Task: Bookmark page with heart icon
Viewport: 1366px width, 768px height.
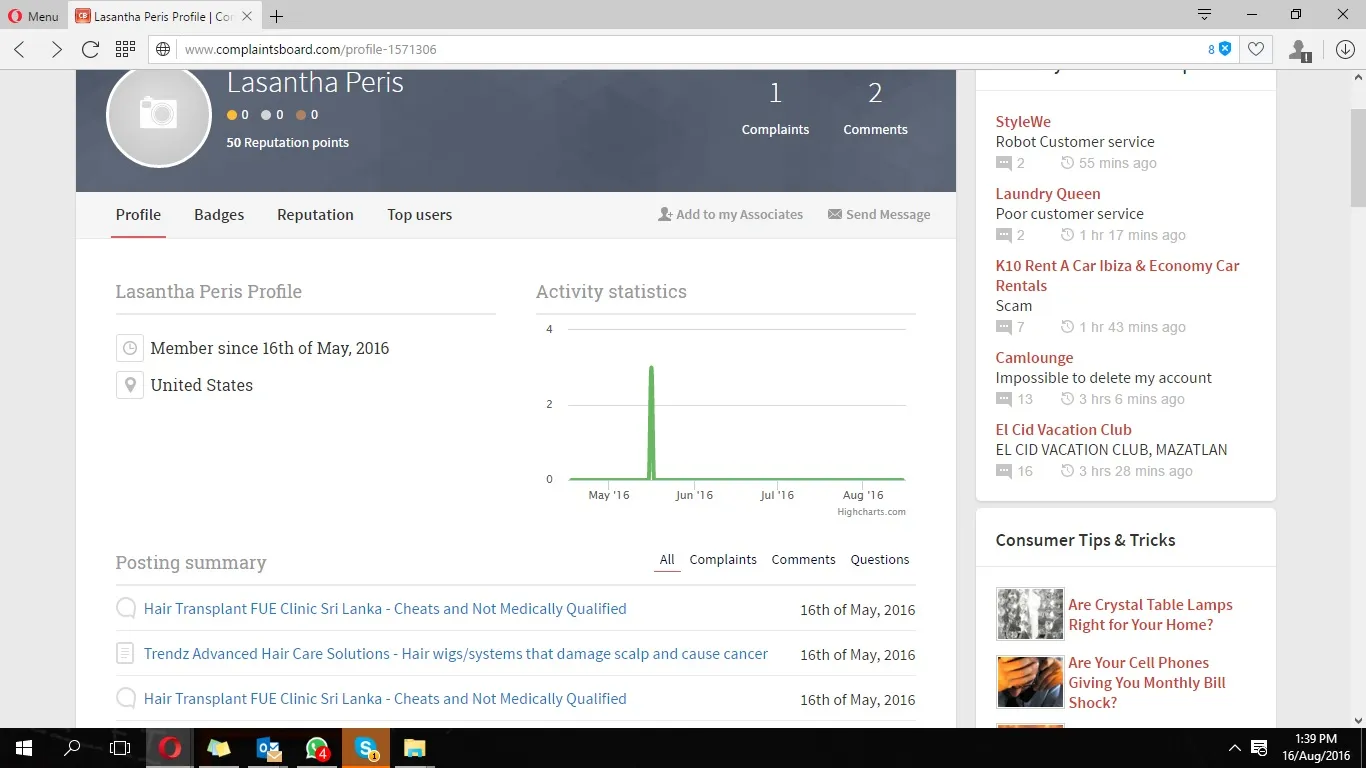Action: pyautogui.click(x=1256, y=49)
